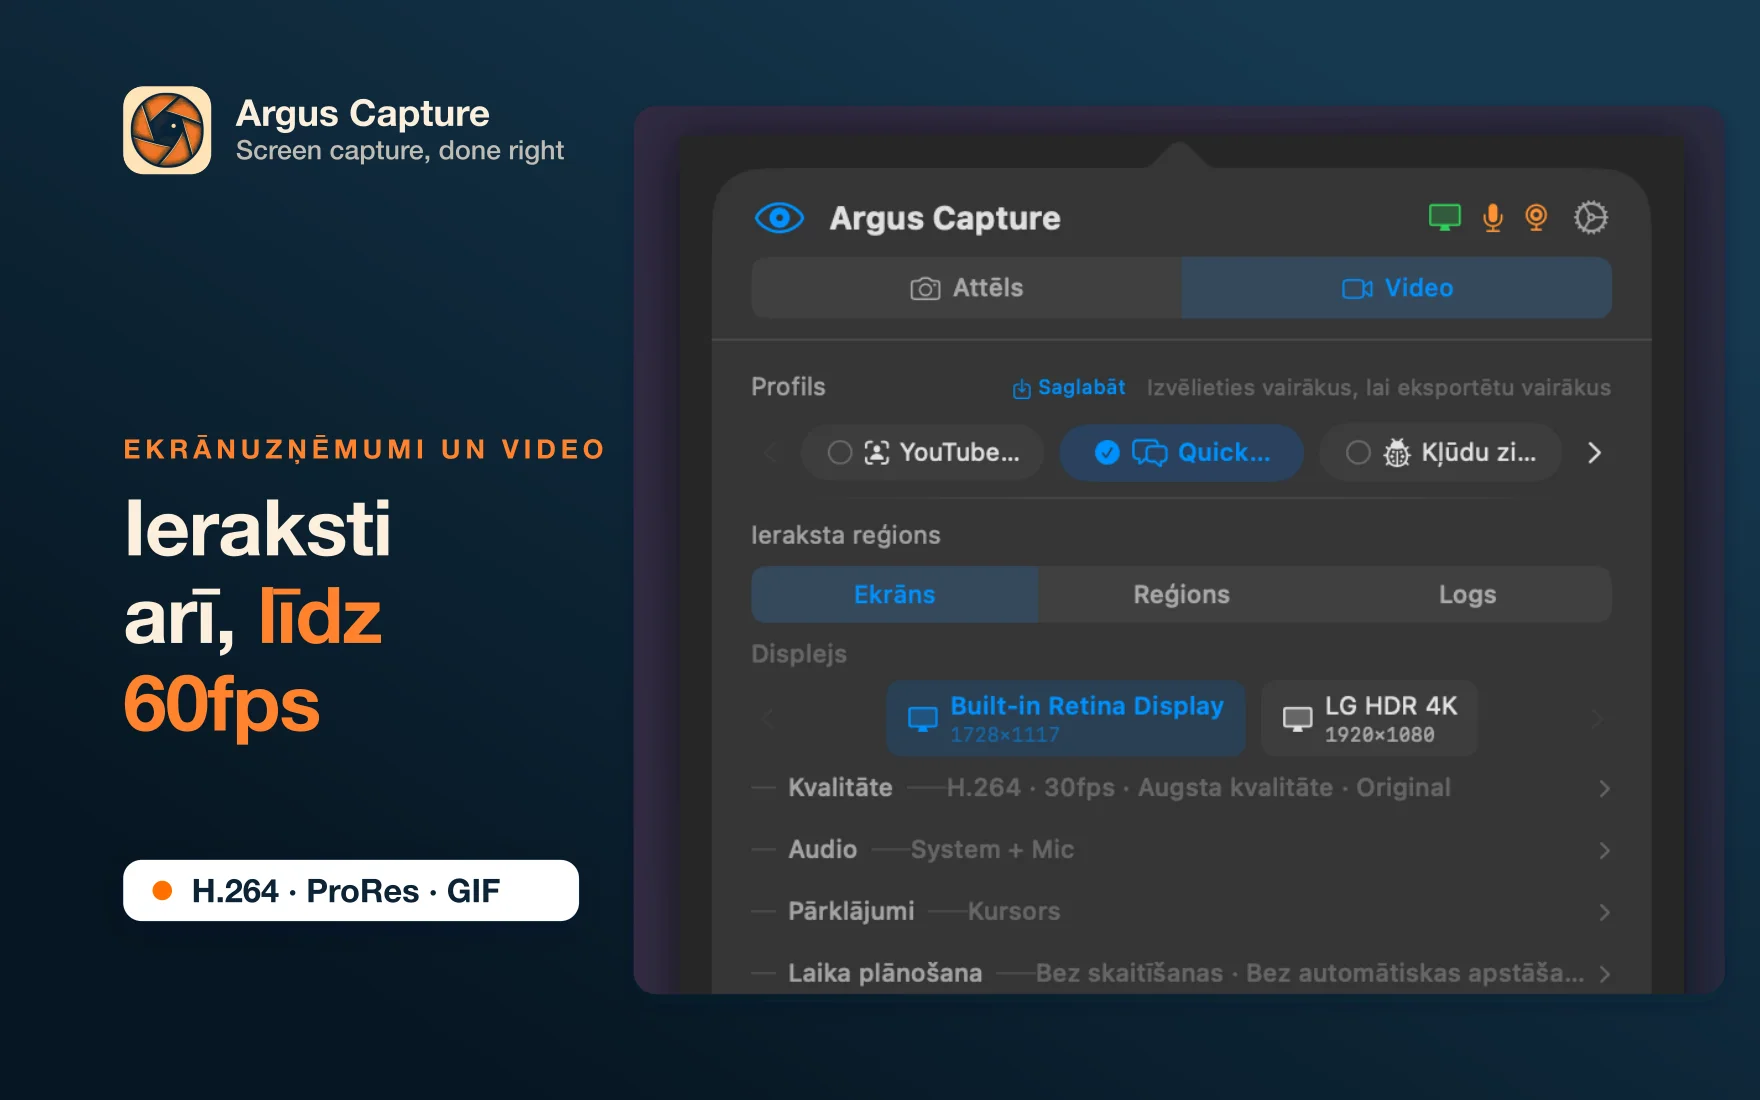Select the Reģions recording region
The height and width of the screenshot is (1100, 1760).
[1181, 594]
